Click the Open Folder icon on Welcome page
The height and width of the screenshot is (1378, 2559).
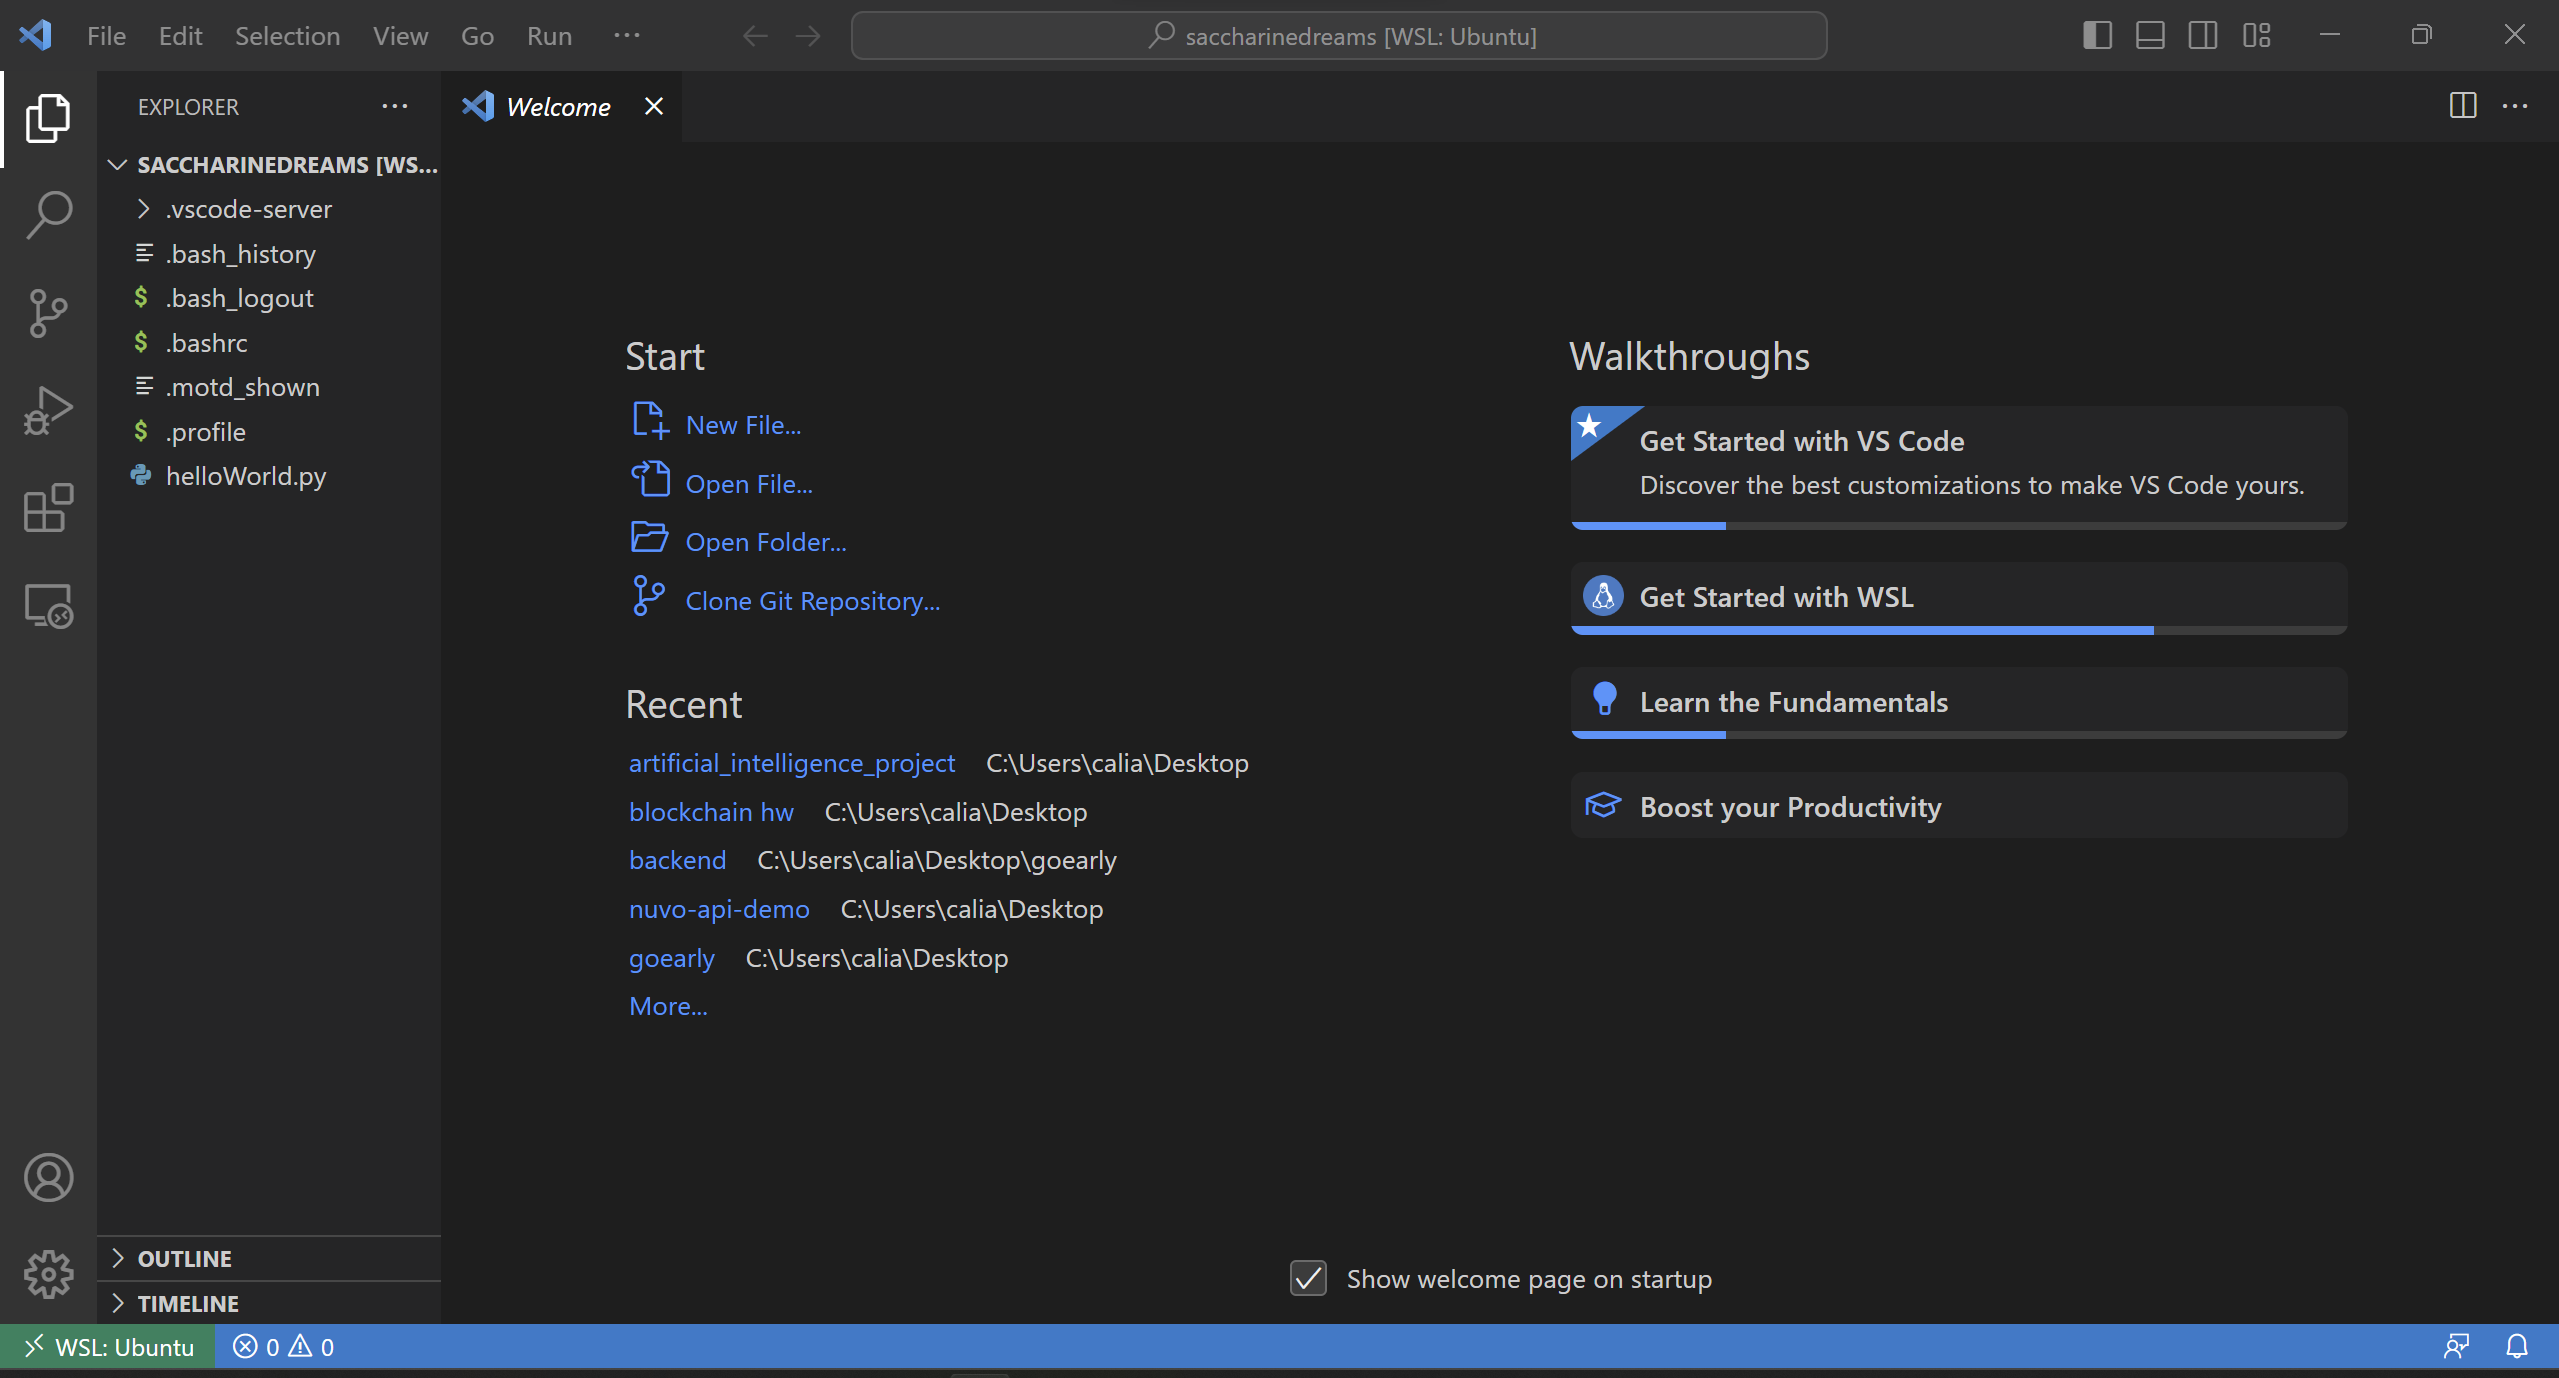650,537
